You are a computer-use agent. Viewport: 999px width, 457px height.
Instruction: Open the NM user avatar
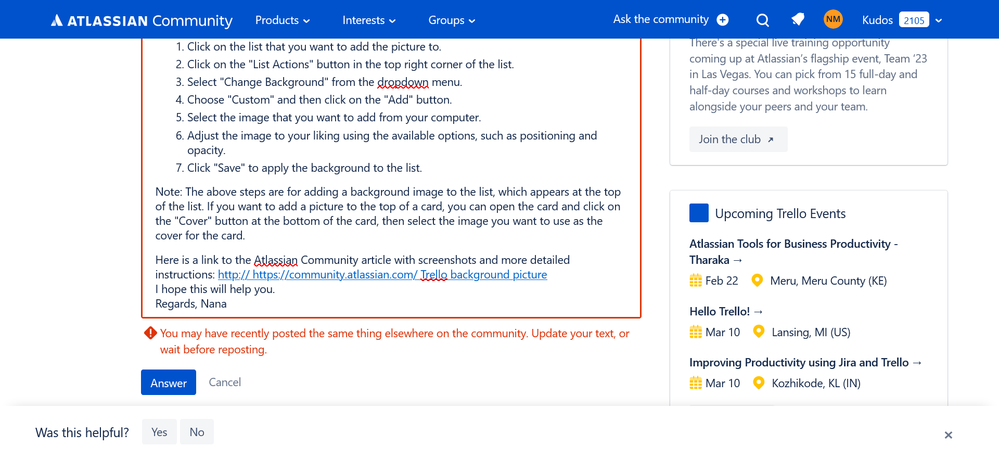(x=833, y=19)
